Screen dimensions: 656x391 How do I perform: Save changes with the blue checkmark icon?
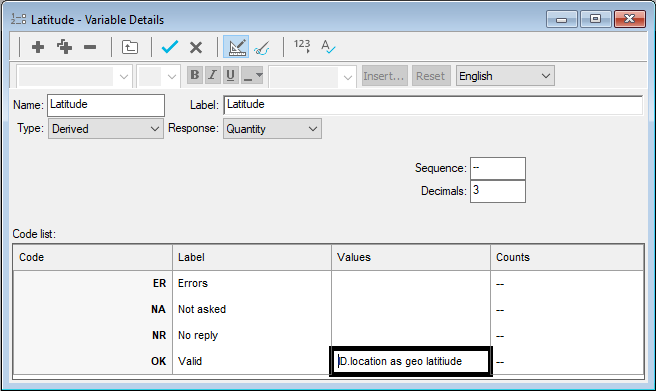point(170,47)
